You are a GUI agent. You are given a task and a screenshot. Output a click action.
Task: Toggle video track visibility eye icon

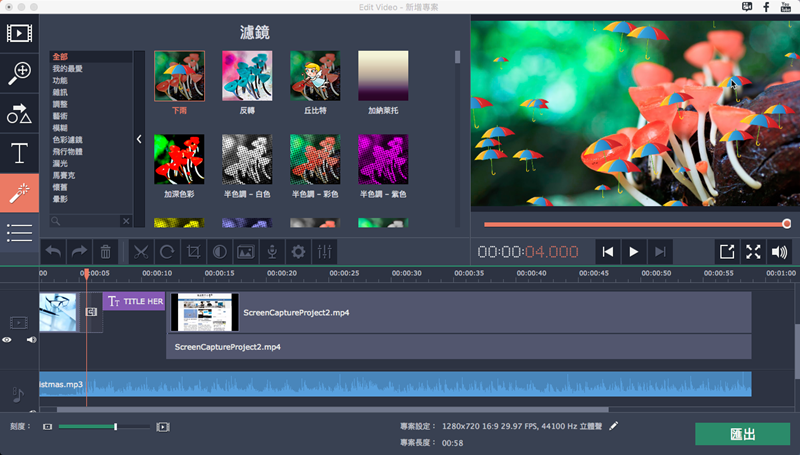7,340
